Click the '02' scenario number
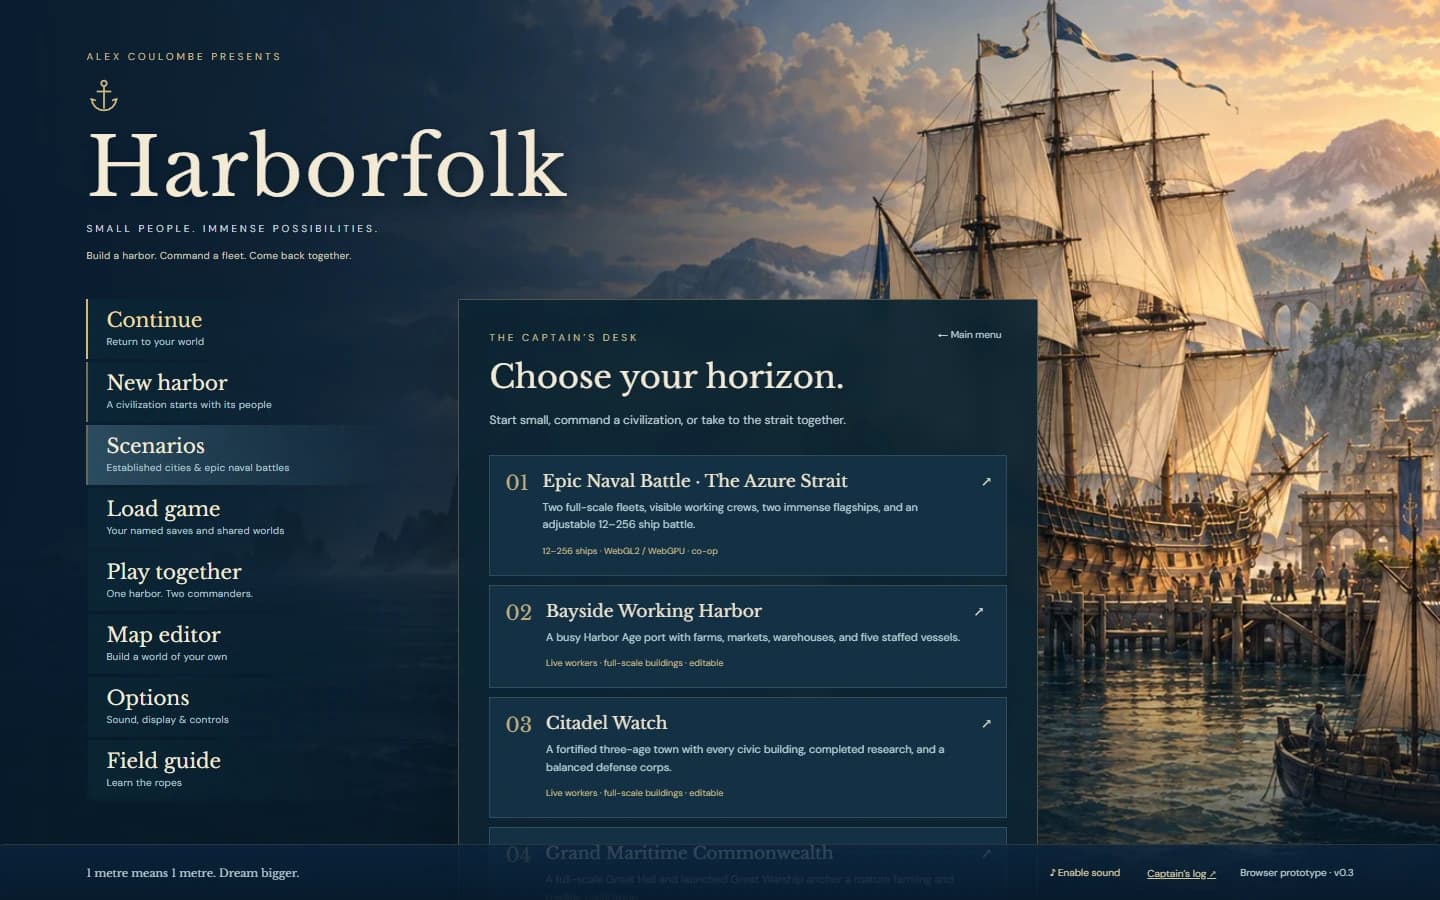This screenshot has height=900, width=1440. point(519,613)
